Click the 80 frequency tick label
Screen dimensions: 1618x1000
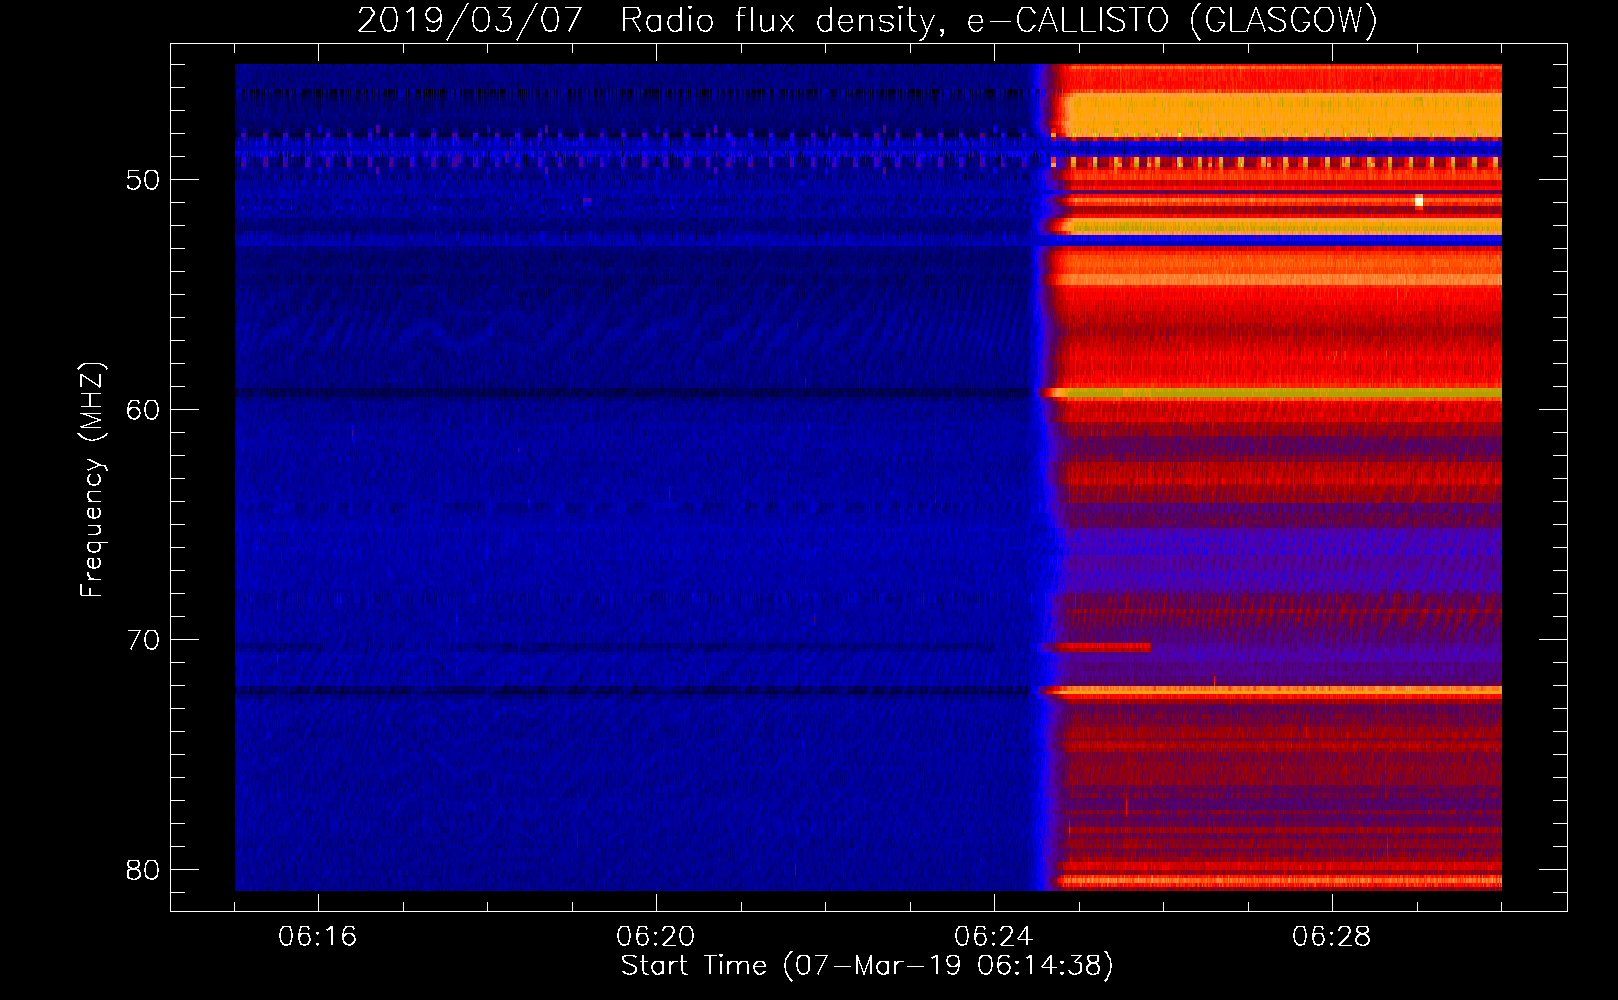(x=143, y=870)
